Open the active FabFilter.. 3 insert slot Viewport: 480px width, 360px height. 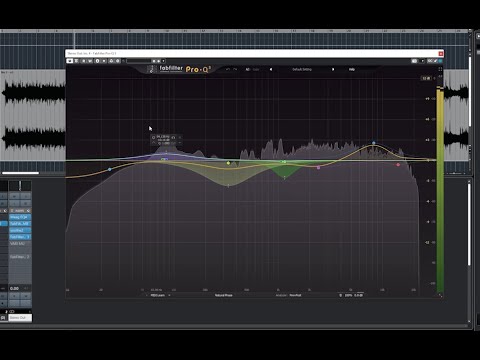tap(20, 237)
